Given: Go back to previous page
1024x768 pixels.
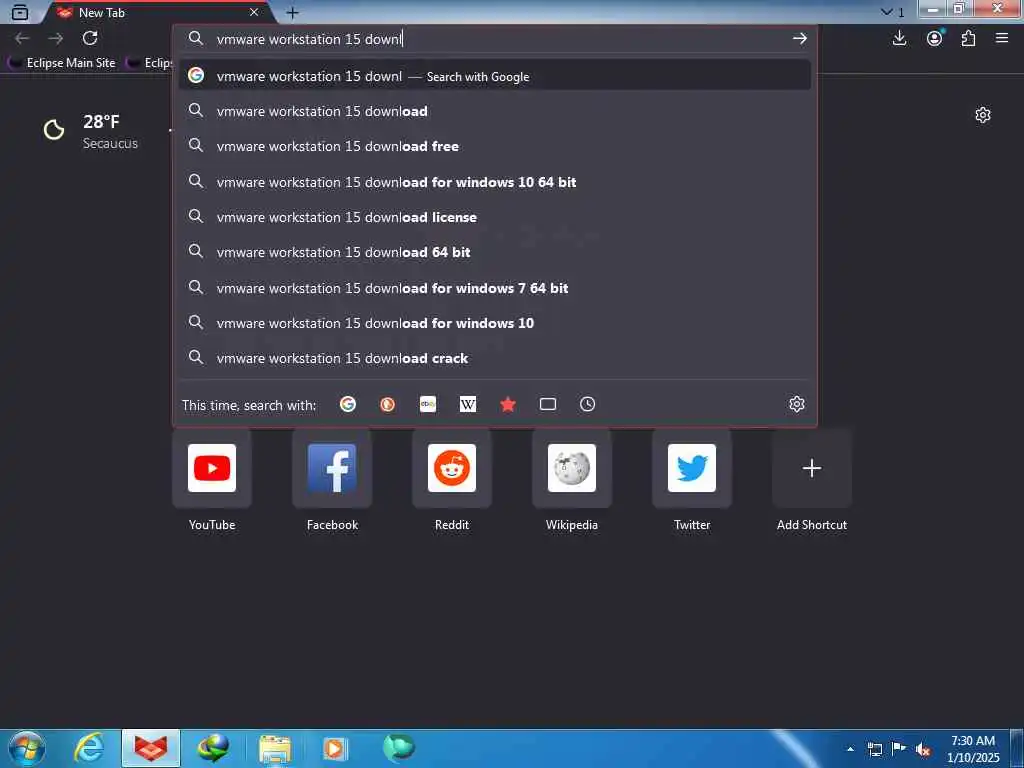Looking at the screenshot, I should 22,39.
